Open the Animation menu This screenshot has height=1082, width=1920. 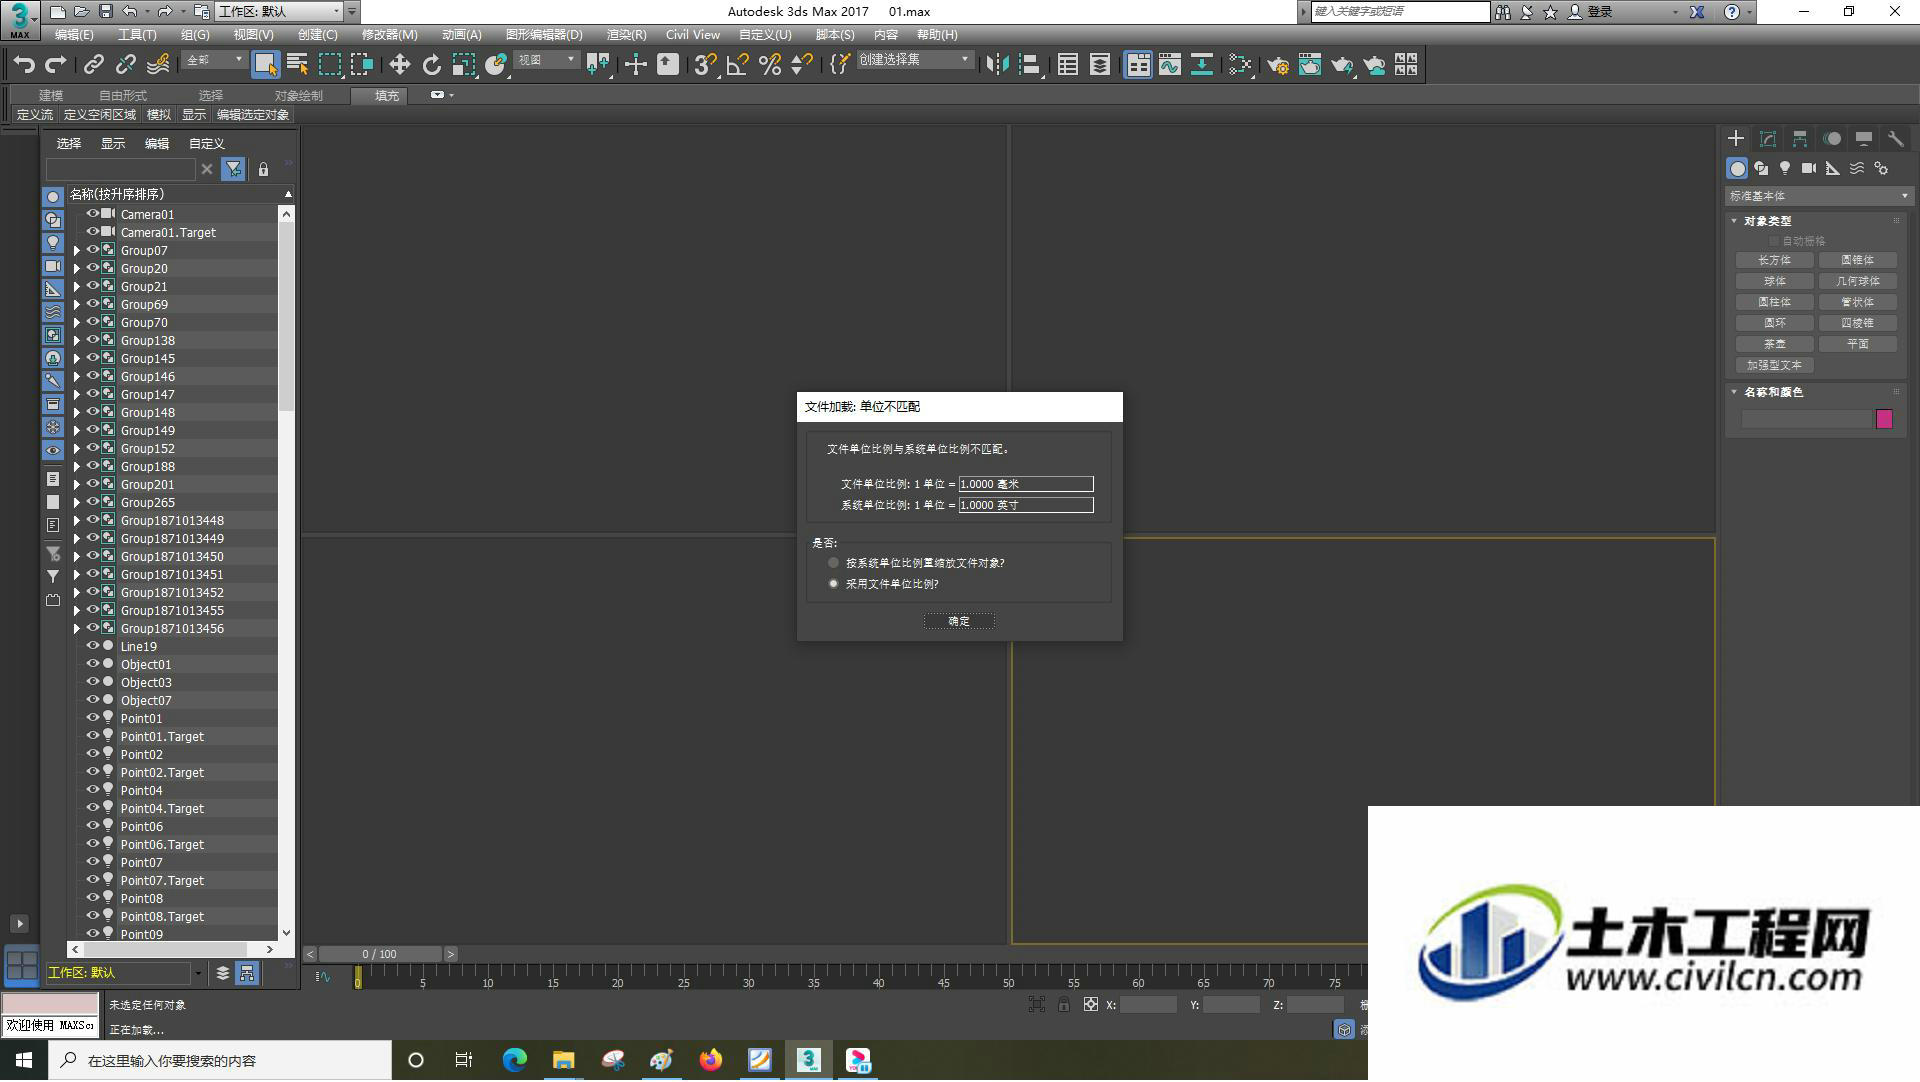pos(461,34)
